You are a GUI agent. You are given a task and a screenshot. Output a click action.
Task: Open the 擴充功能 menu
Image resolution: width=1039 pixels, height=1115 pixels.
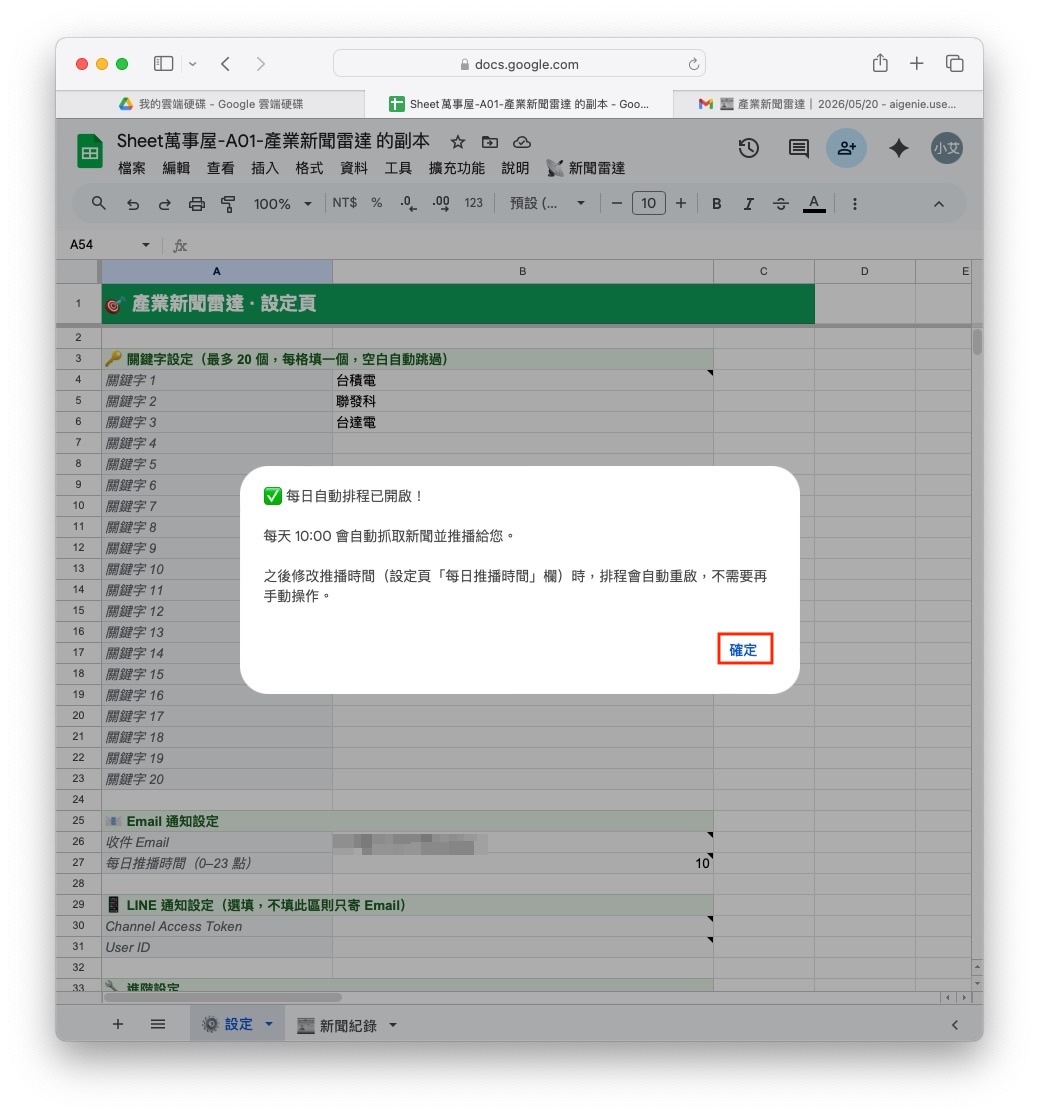point(457,168)
